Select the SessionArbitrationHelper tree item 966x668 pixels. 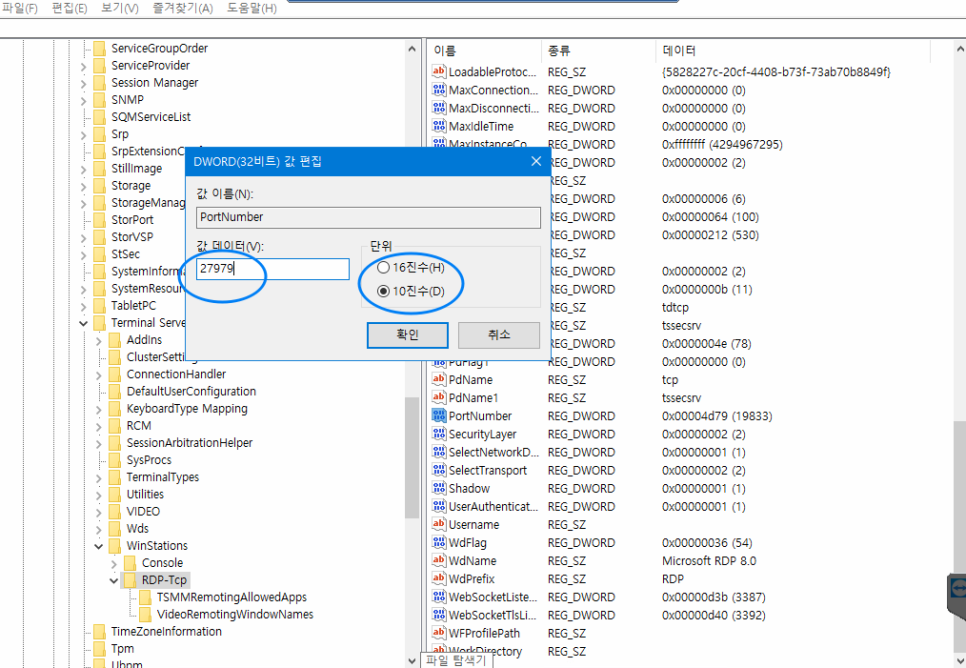pyautogui.click(x=189, y=442)
